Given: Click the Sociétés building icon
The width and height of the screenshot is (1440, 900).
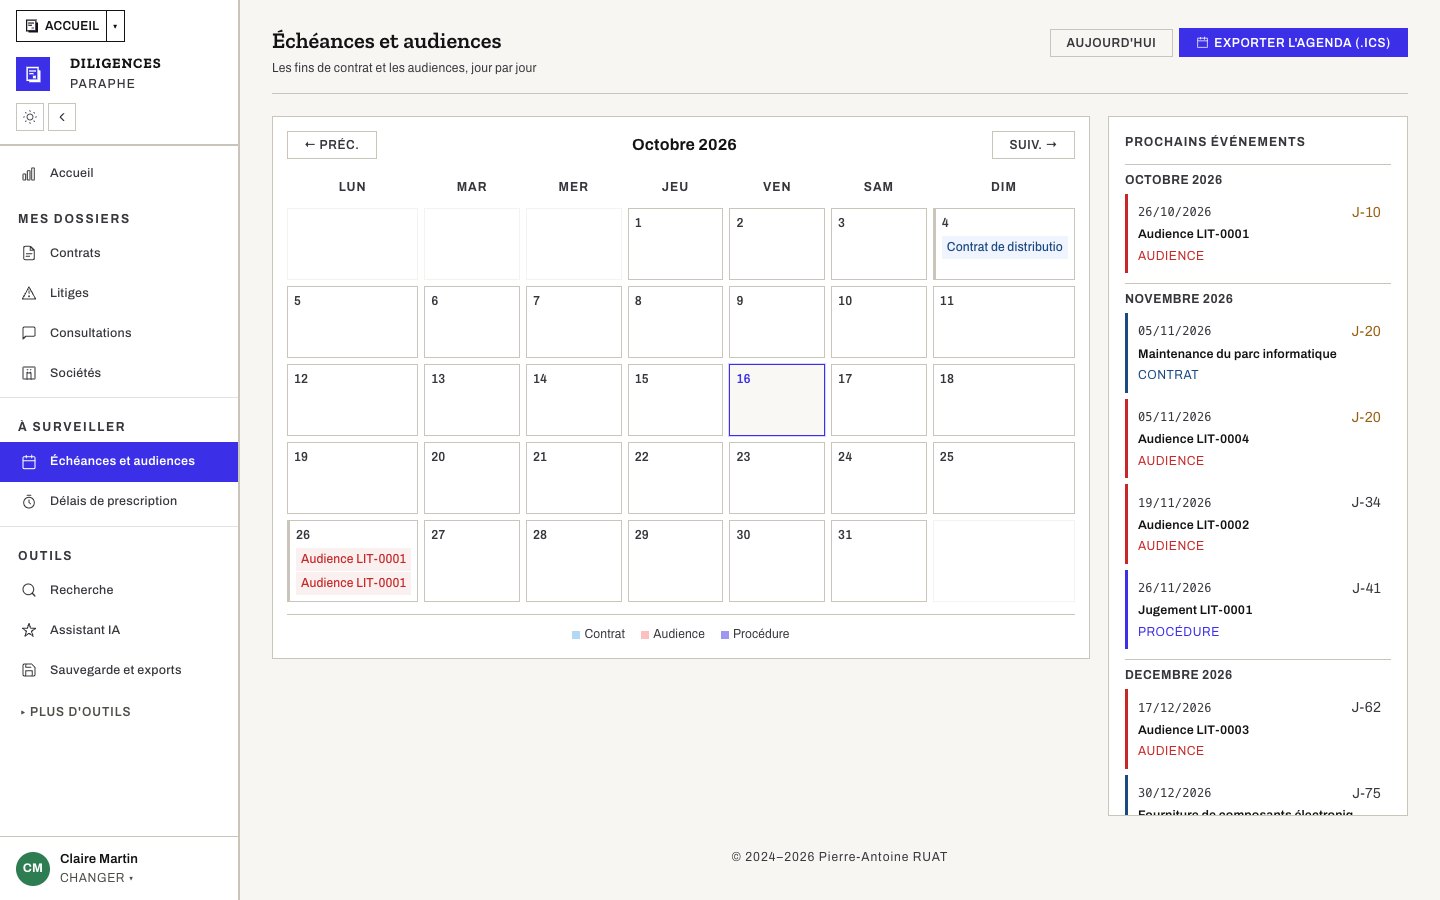Looking at the screenshot, I should [x=29, y=373].
